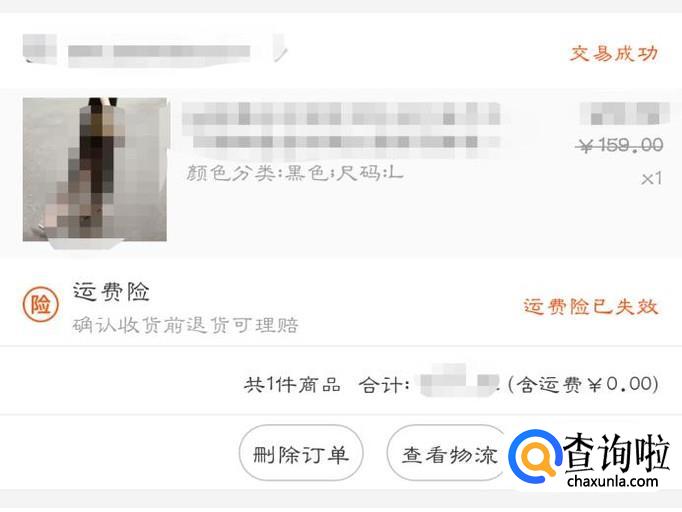Click the (含运费 ¥0.00) note

click(x=583, y=384)
